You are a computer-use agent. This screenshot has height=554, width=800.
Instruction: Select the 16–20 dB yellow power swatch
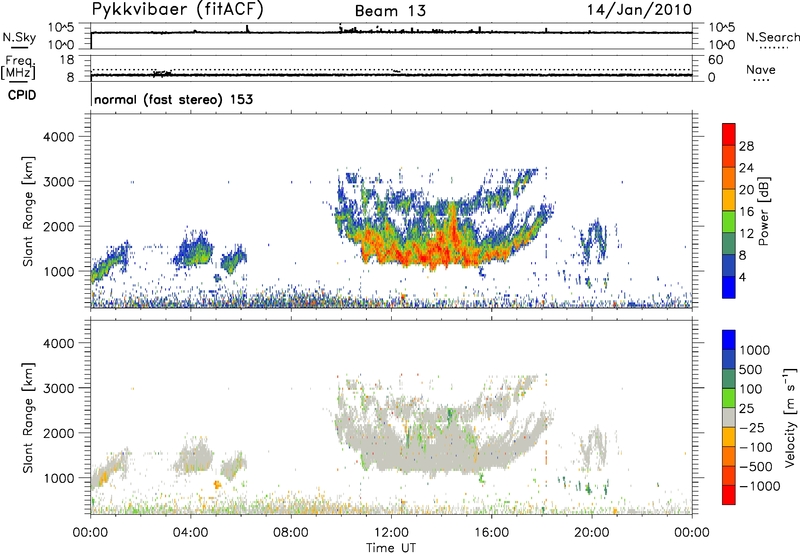pos(729,200)
